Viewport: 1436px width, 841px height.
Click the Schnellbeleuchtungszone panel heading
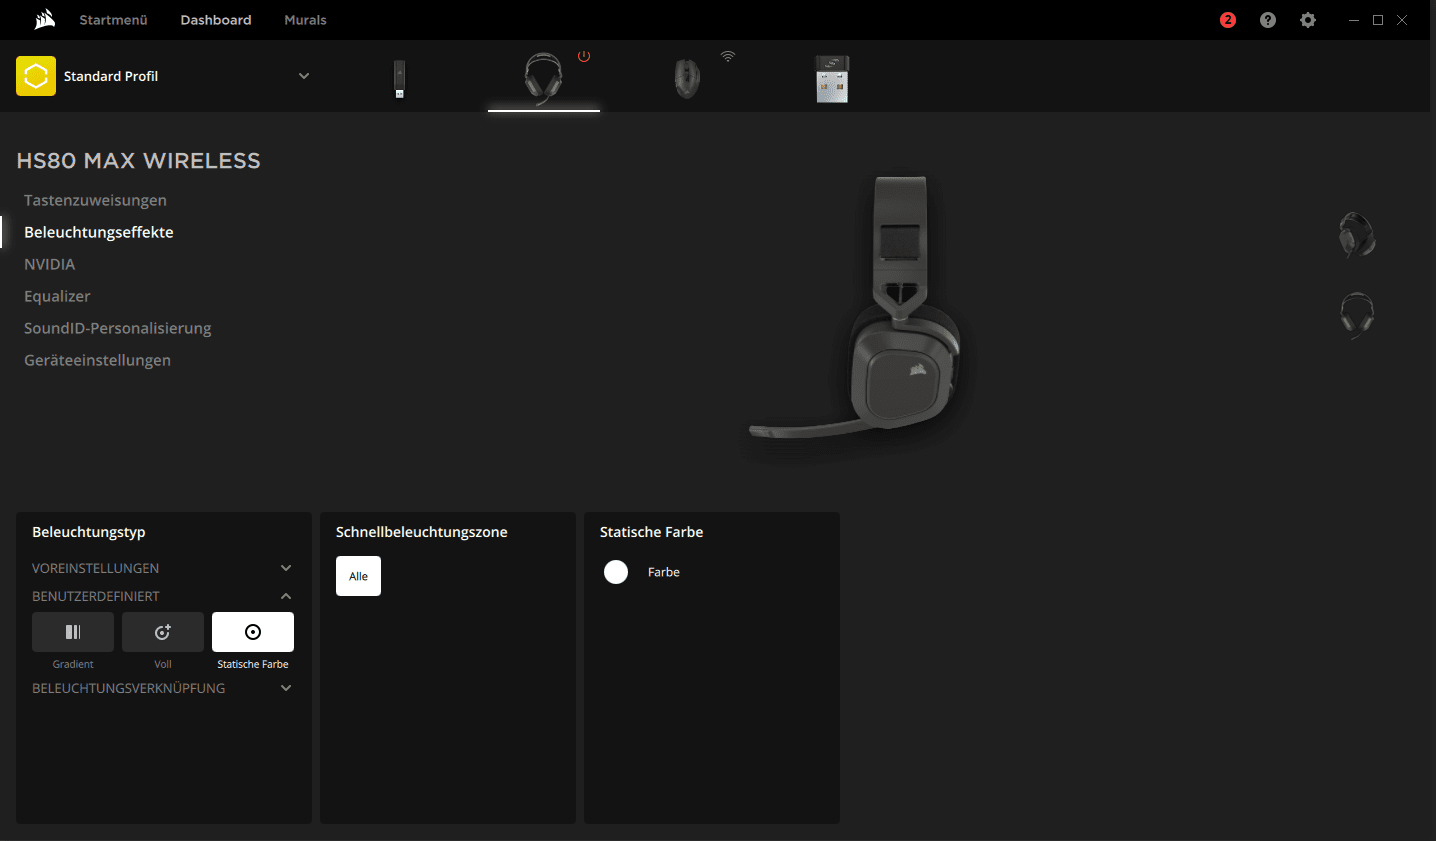(x=422, y=532)
